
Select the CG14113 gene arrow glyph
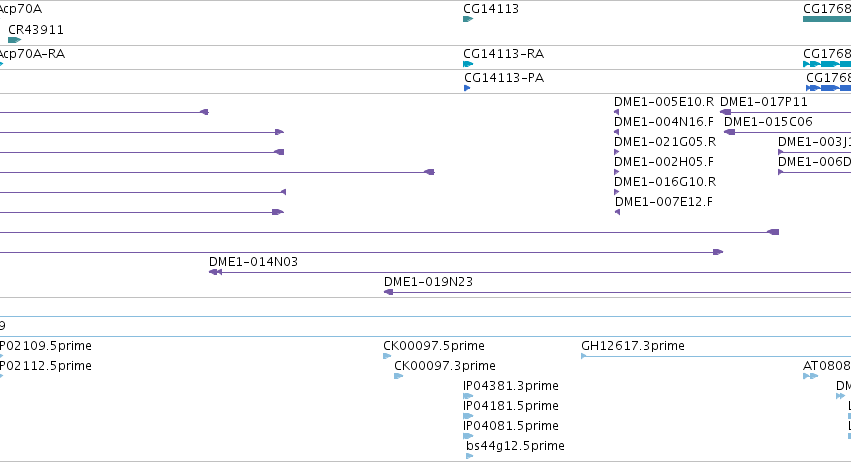click(x=468, y=20)
